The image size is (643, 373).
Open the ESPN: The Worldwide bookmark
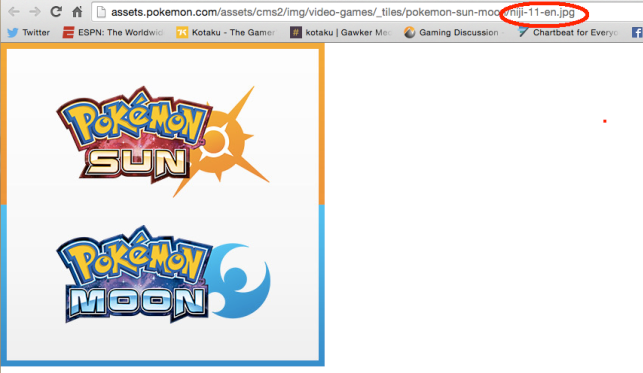pyautogui.click(x=113, y=32)
